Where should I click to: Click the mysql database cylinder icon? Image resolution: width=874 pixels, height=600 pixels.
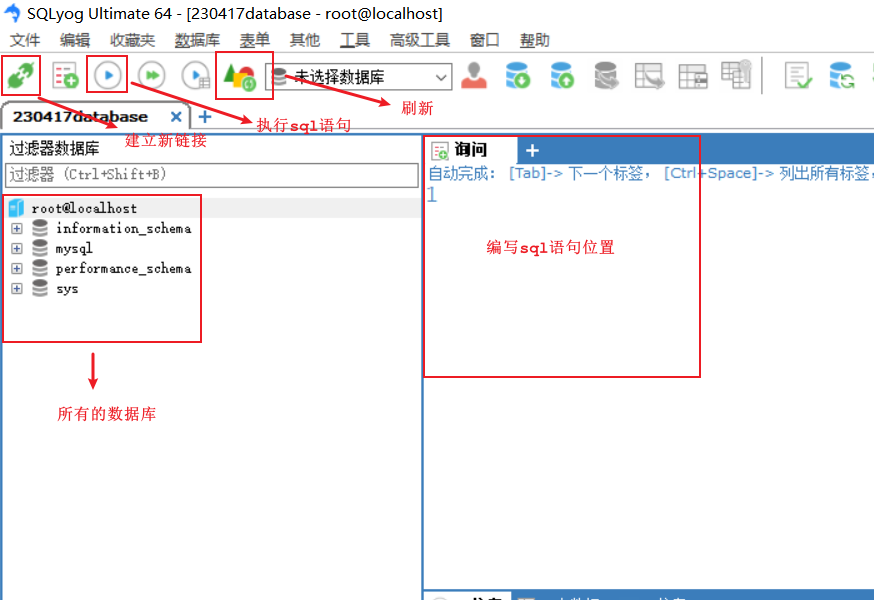pyautogui.click(x=40, y=249)
